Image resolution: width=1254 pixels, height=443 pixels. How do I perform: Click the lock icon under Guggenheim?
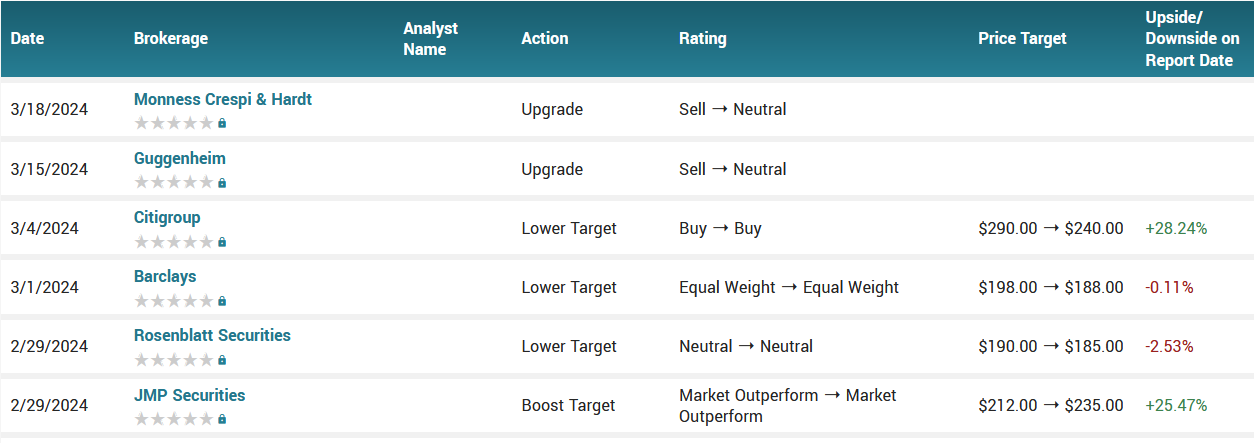tap(222, 183)
